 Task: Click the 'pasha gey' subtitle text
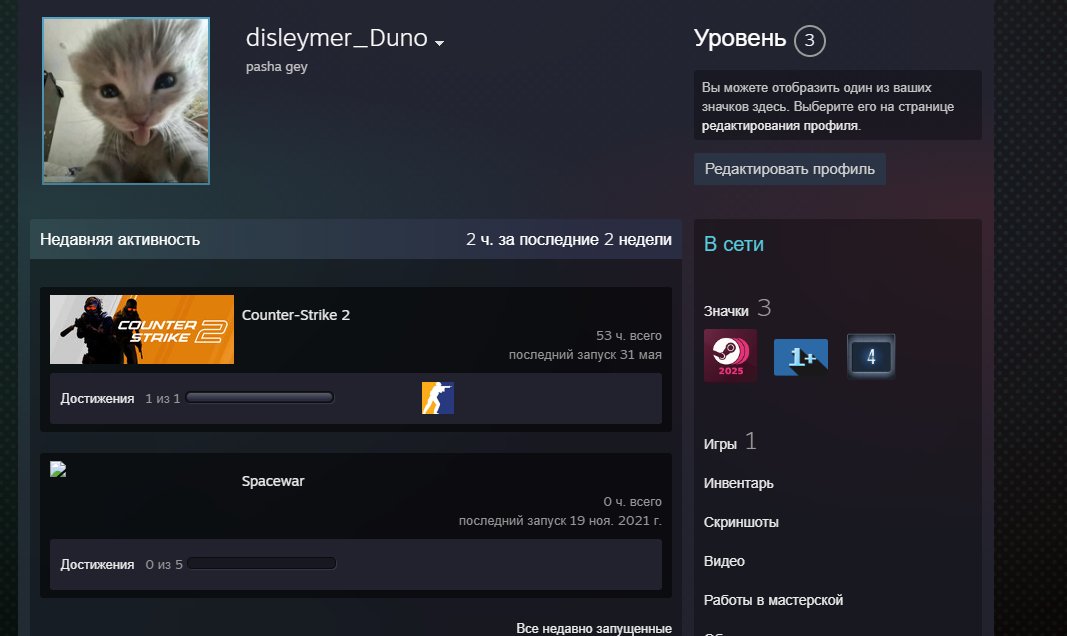click(x=276, y=67)
